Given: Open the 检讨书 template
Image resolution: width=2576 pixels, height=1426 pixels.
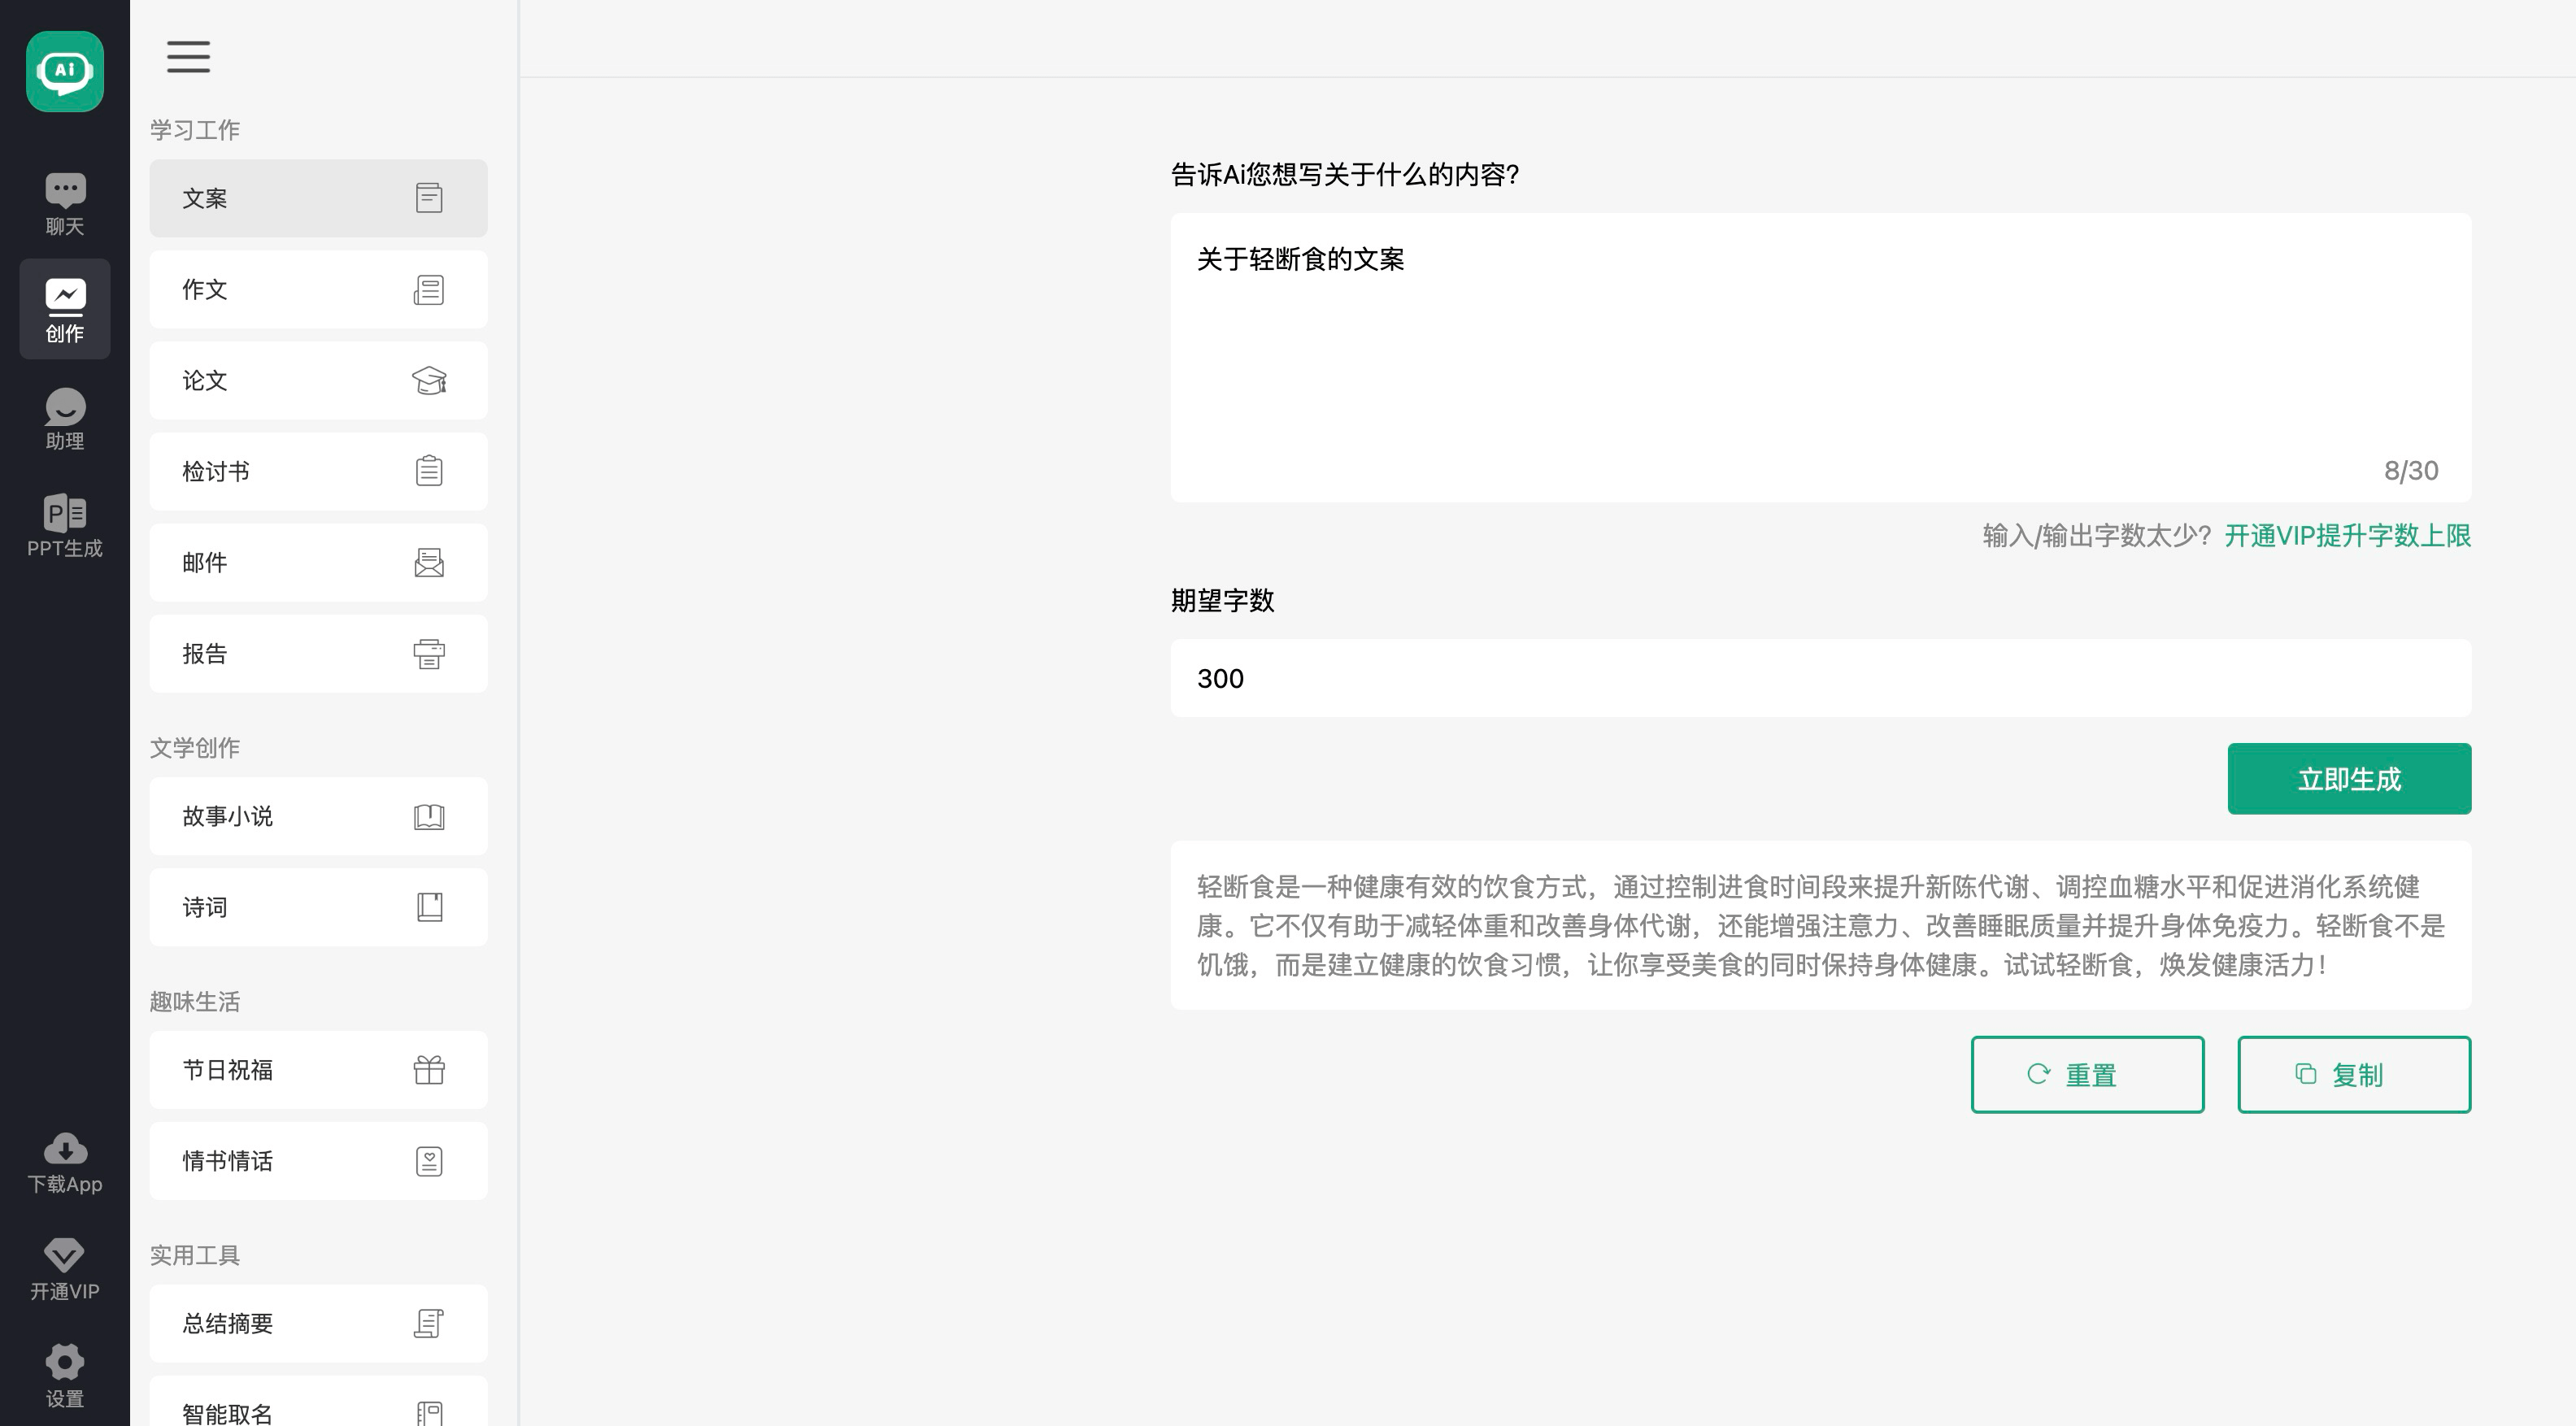Looking at the screenshot, I should coord(318,472).
